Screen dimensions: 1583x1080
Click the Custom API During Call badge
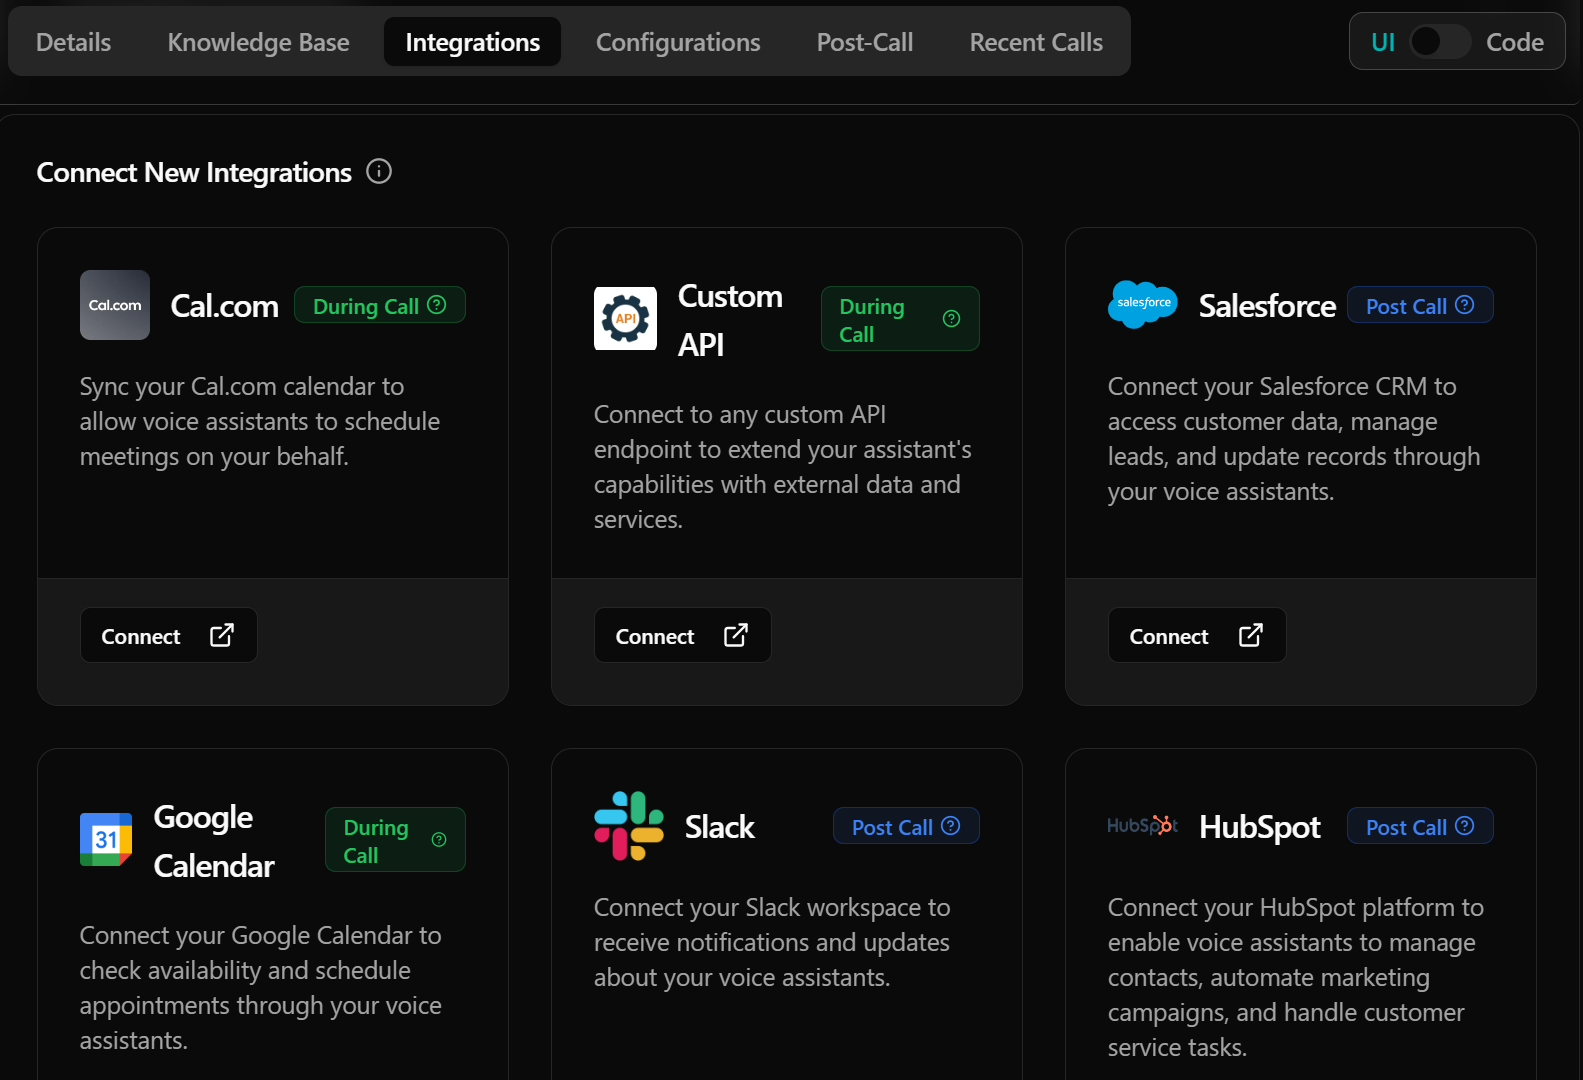pos(899,319)
